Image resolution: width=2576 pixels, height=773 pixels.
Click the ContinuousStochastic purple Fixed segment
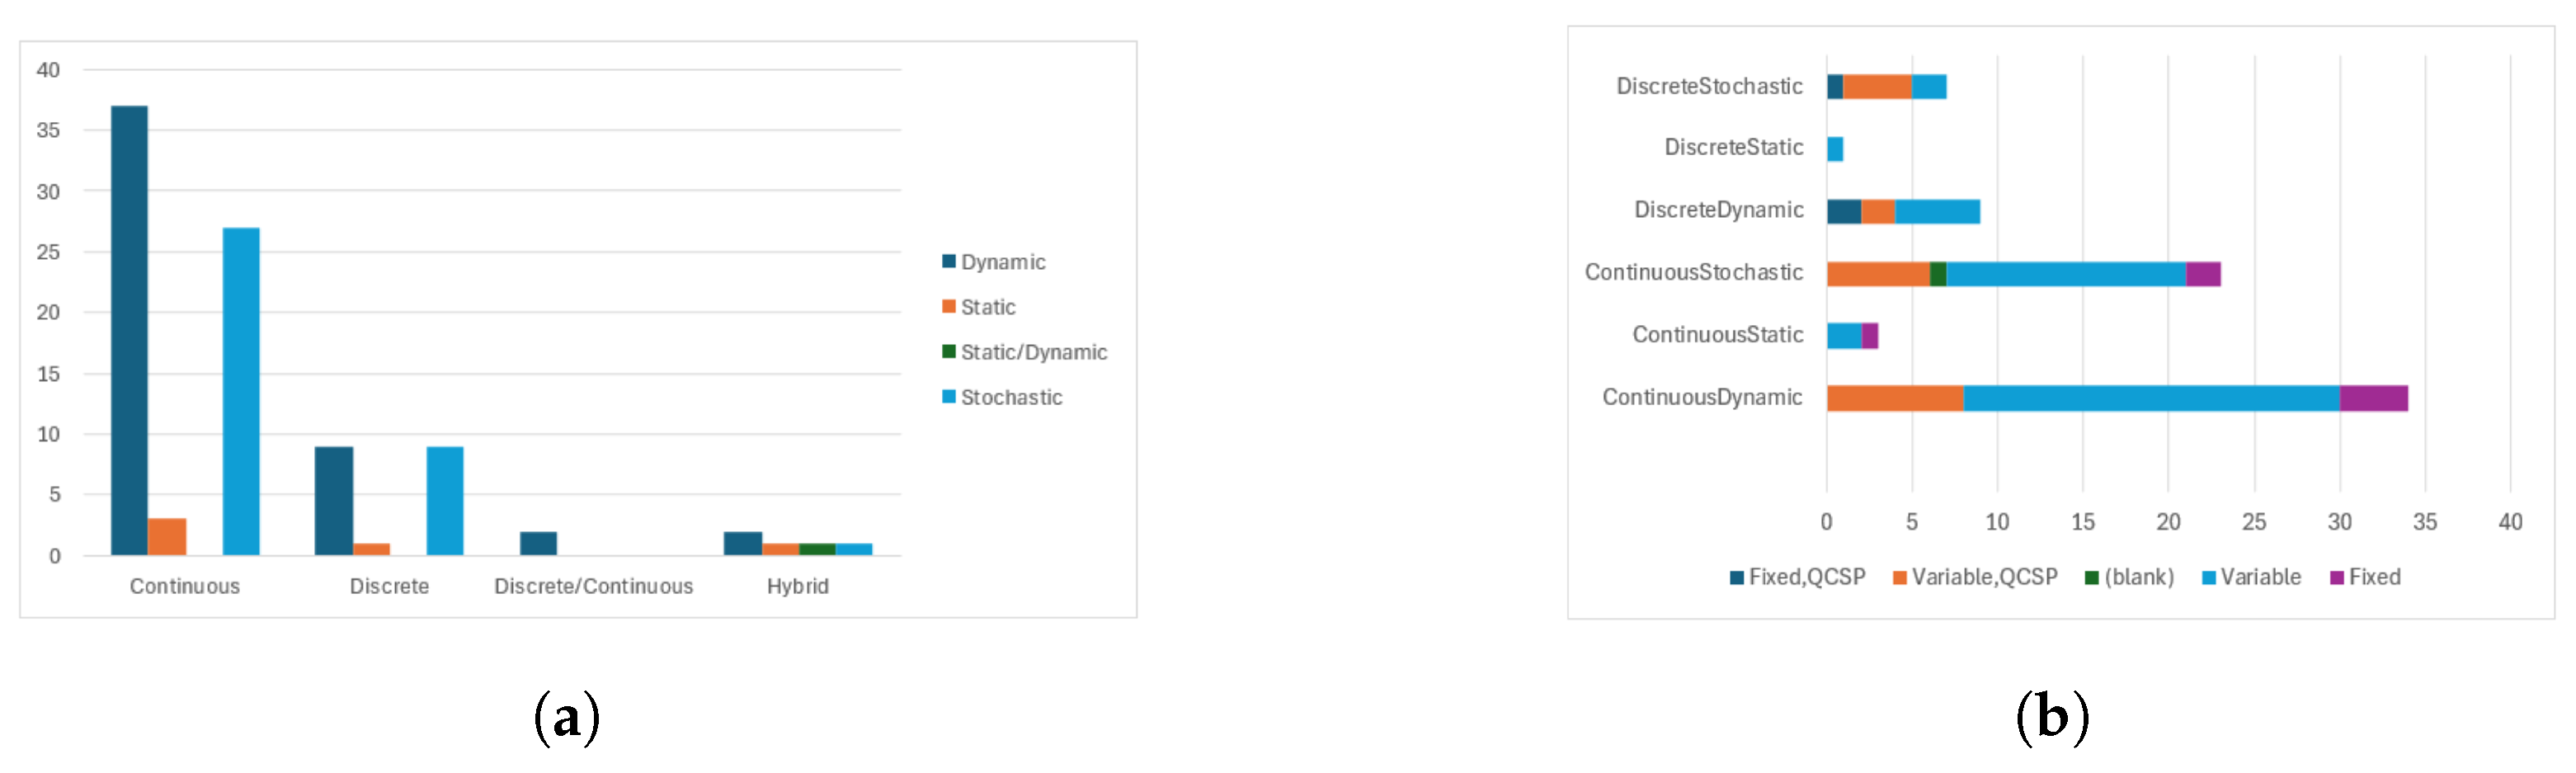[2203, 274]
